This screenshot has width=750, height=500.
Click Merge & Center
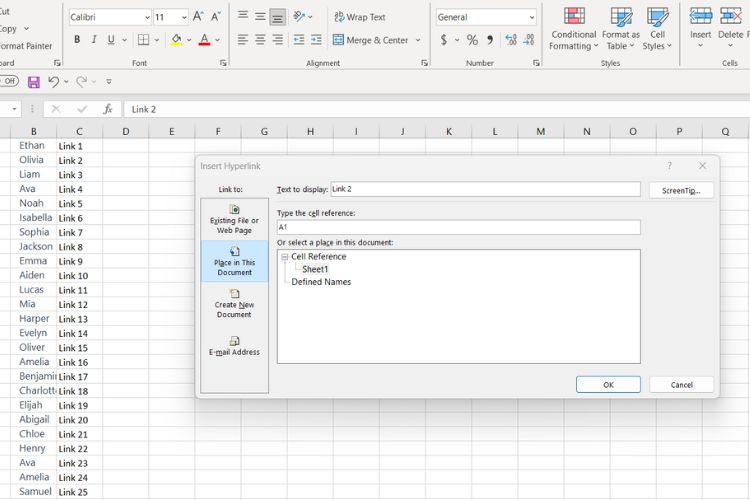(x=371, y=40)
